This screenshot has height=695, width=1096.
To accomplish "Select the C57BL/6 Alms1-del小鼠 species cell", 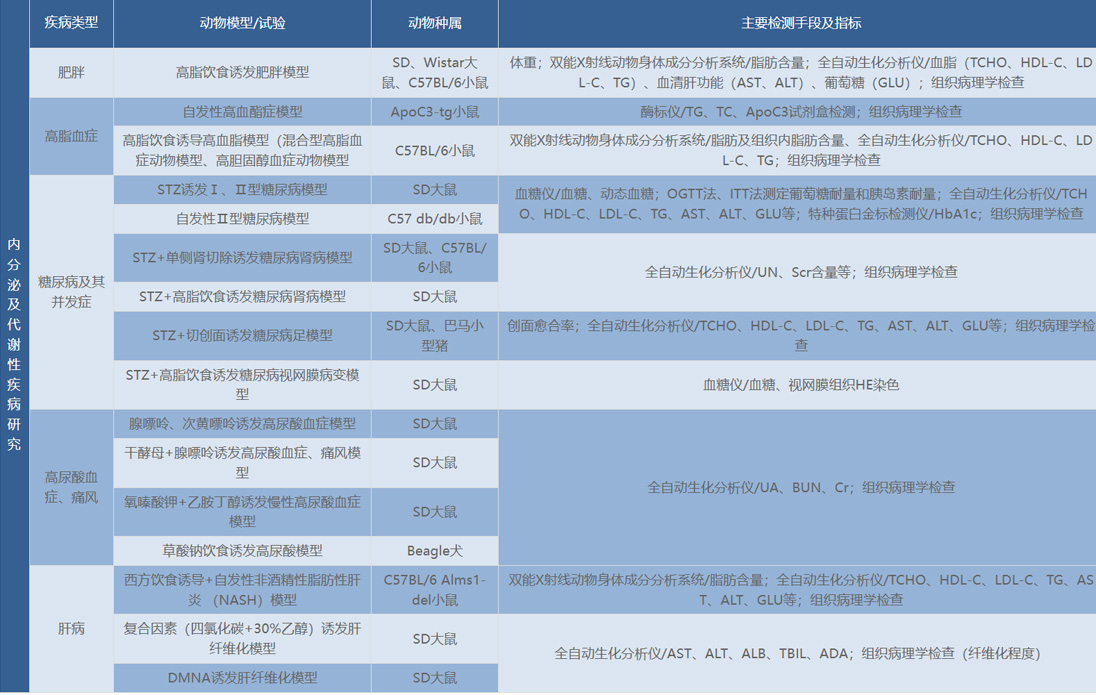I will point(435,590).
